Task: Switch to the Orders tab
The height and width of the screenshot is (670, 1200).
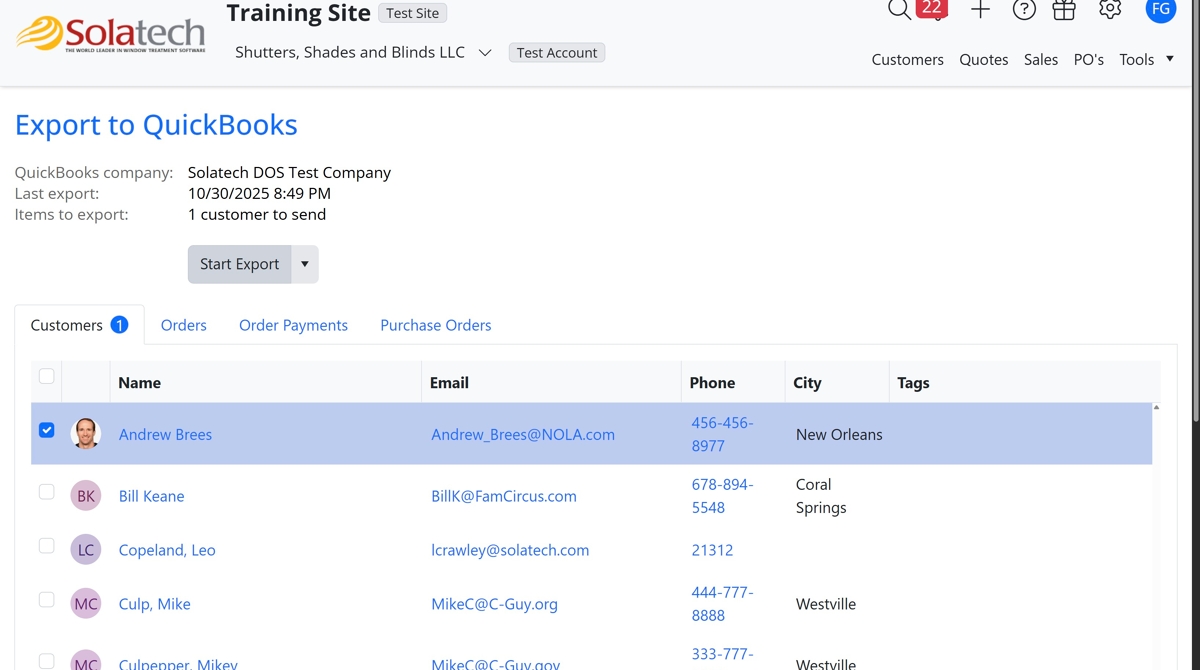Action: (x=184, y=325)
